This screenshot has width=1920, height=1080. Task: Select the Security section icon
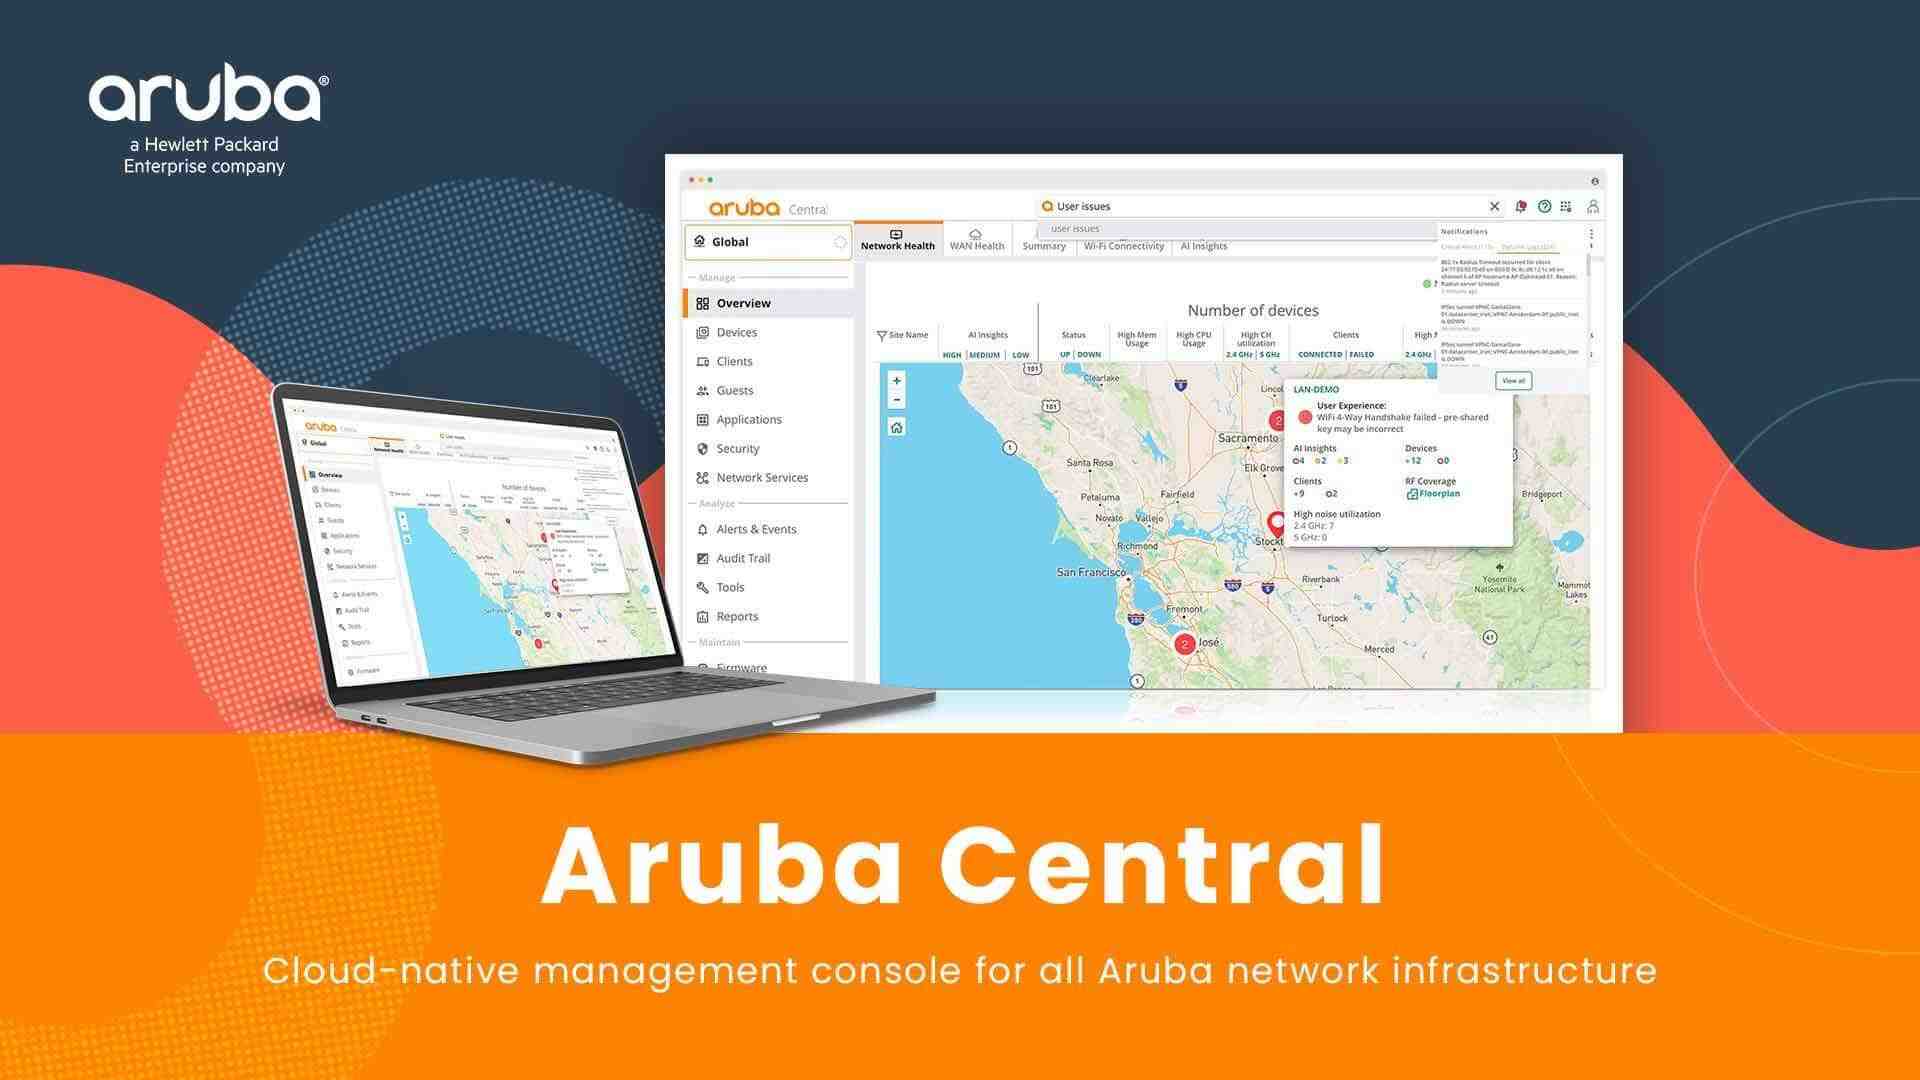(699, 447)
